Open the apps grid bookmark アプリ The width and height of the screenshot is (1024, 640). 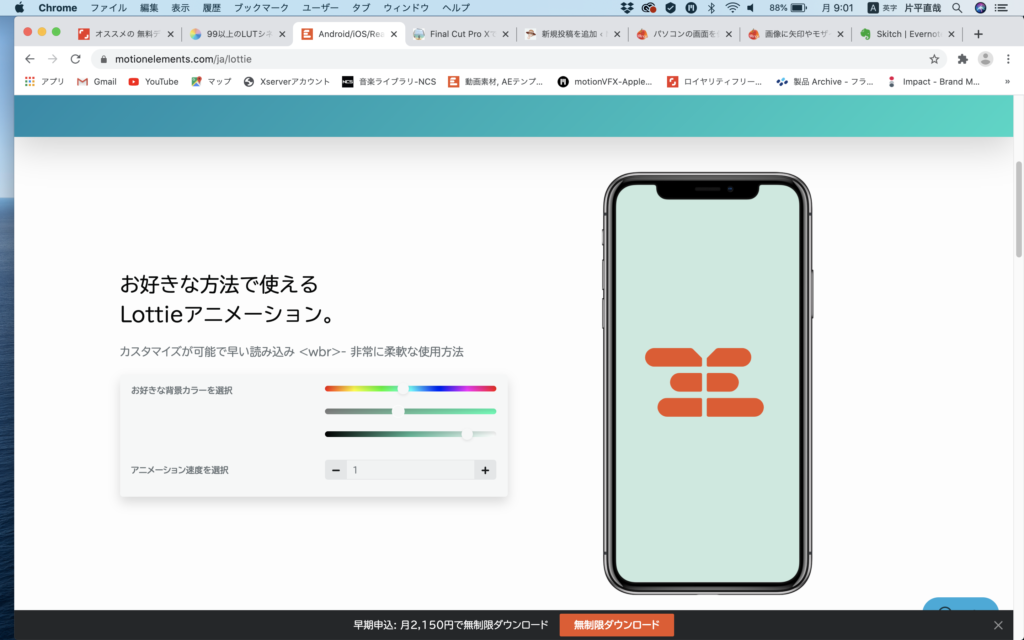(44, 82)
